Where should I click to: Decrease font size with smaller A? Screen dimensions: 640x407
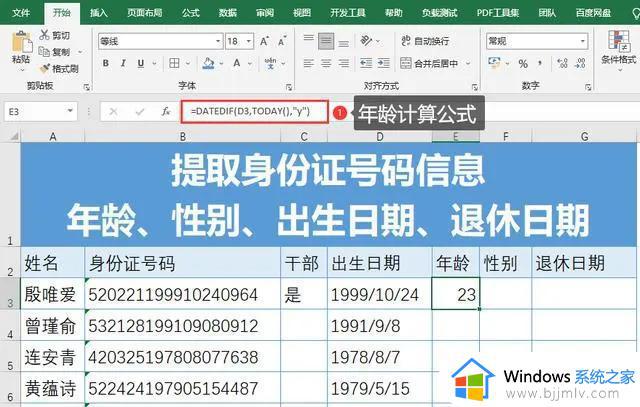[x=282, y=41]
